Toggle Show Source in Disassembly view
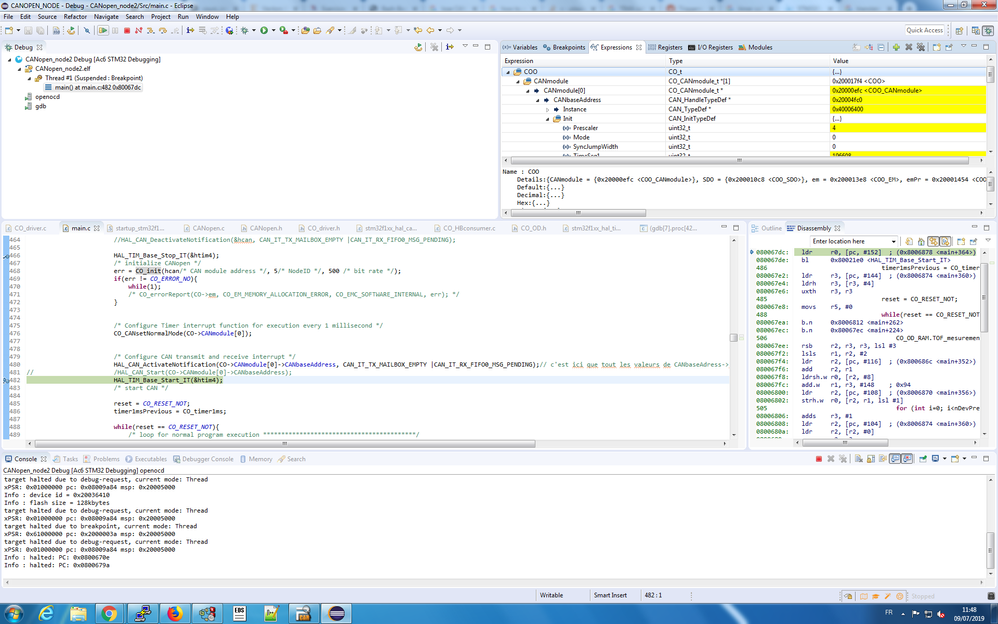 click(945, 241)
